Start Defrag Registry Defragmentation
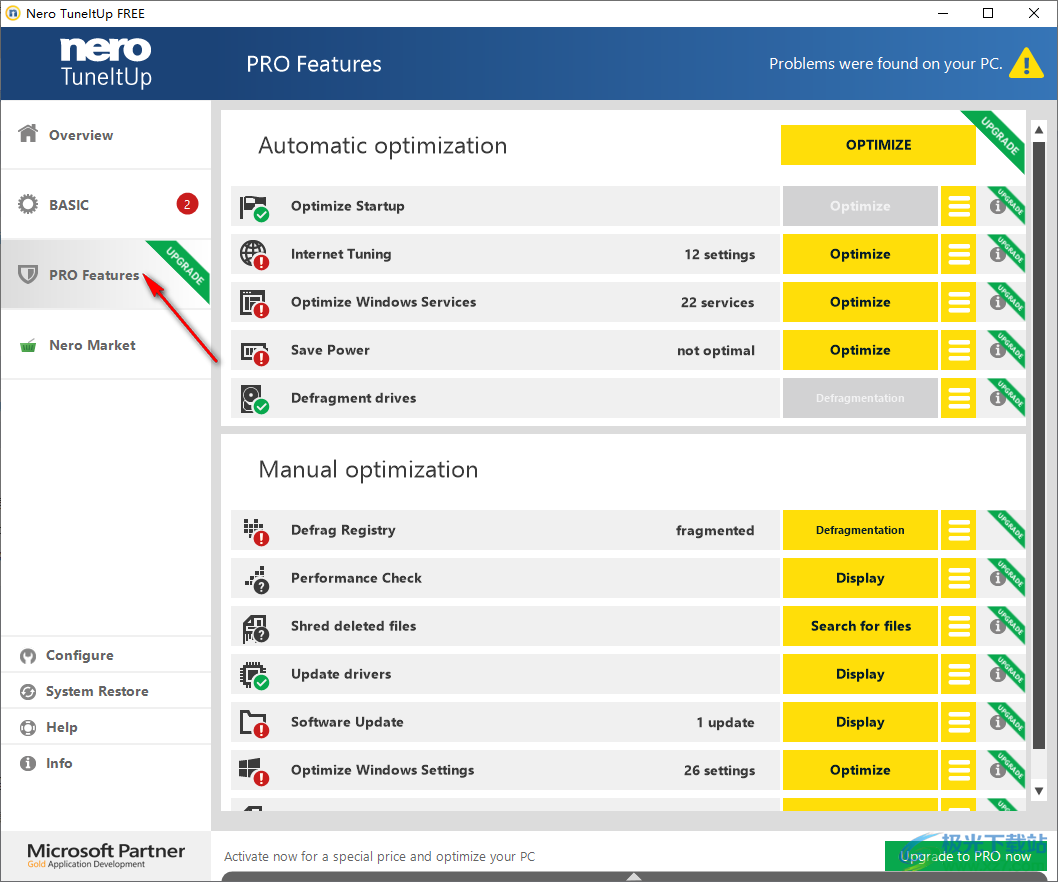1058x882 pixels. click(860, 530)
